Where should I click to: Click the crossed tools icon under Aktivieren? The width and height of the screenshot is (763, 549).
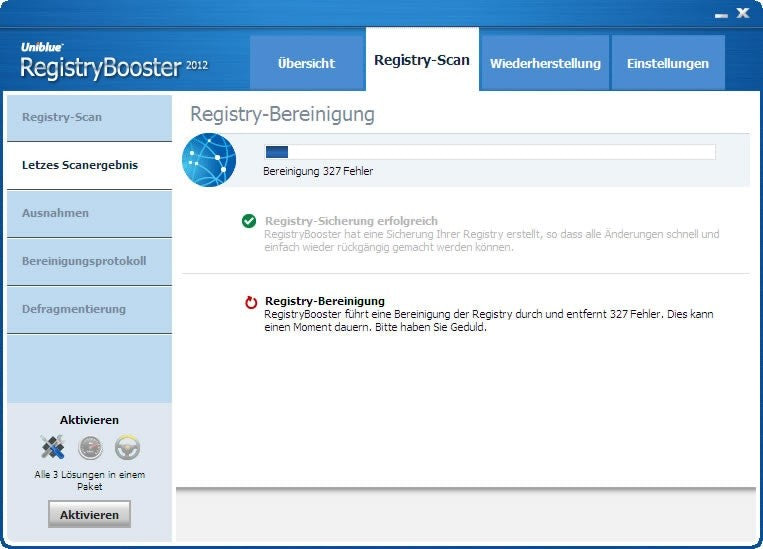pos(53,447)
